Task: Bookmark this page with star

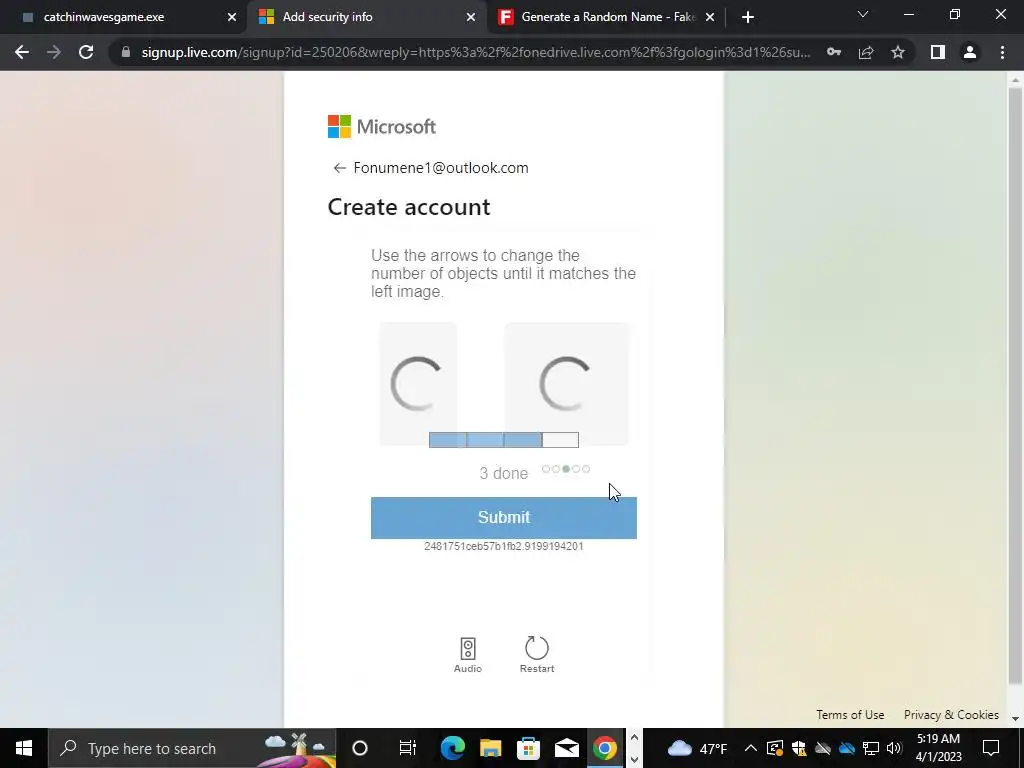Action: tap(898, 52)
